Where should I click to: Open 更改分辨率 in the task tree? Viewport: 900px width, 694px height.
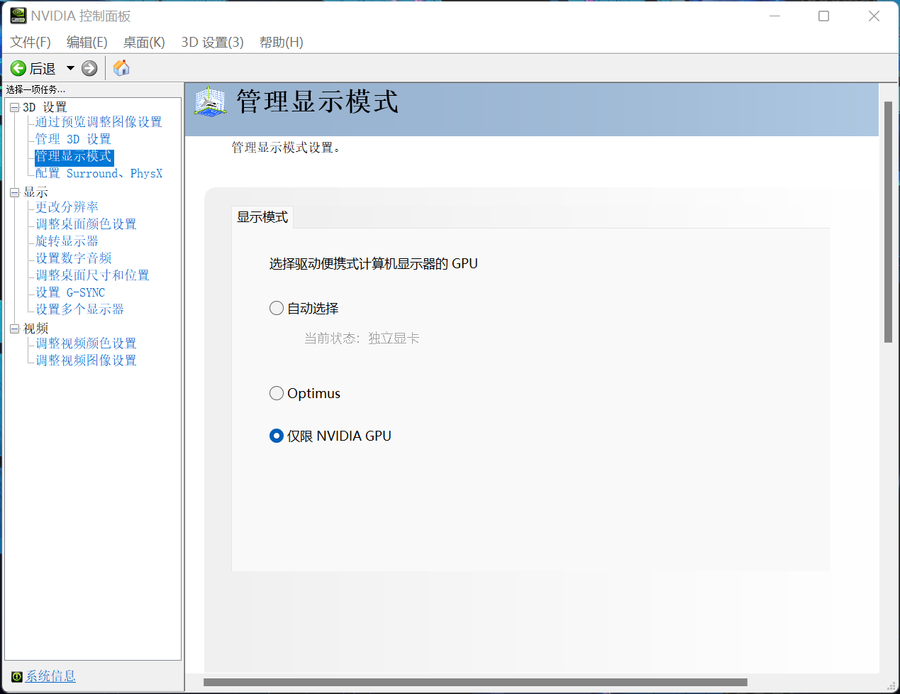click(67, 207)
